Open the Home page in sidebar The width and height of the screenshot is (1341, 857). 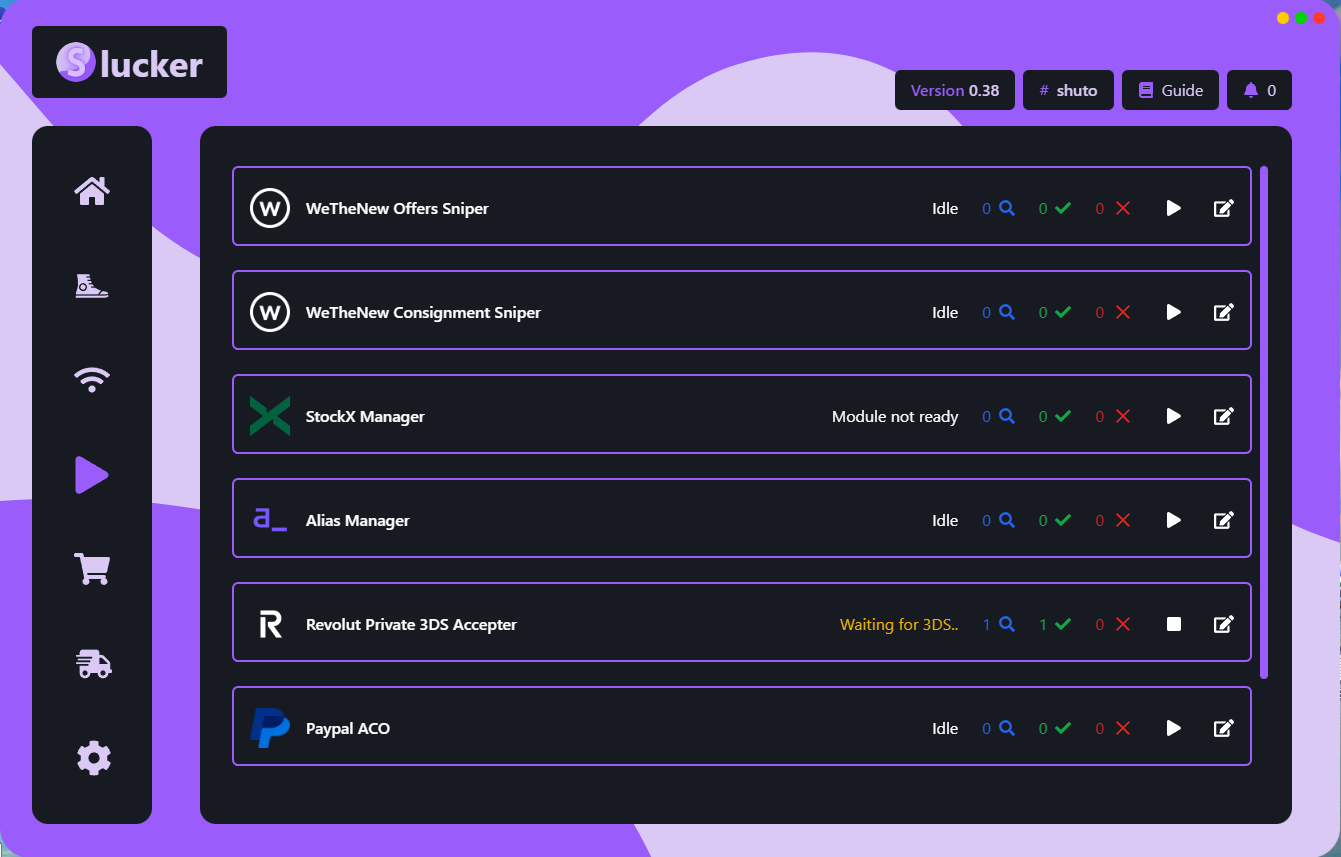92,190
